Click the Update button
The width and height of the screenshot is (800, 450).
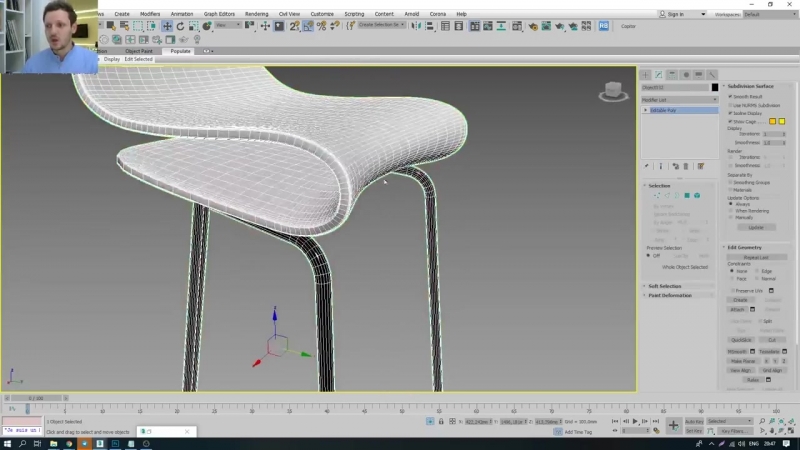click(x=756, y=228)
